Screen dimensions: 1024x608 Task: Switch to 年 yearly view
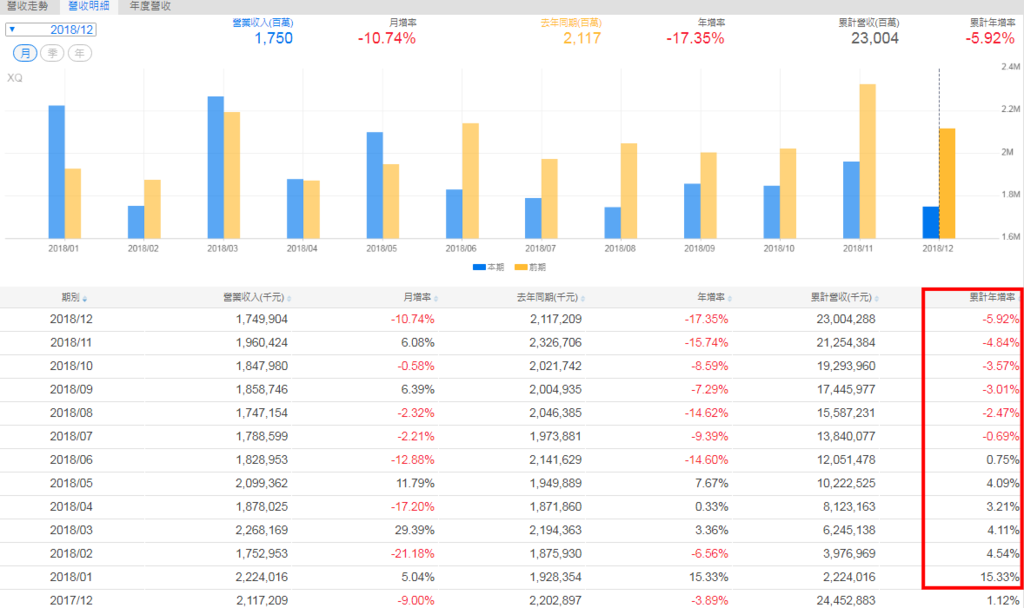pyautogui.click(x=80, y=53)
